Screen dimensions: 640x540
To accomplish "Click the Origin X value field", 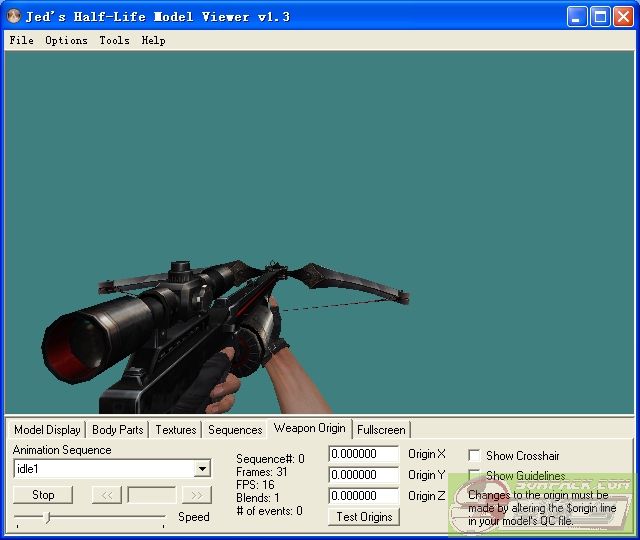I will tap(363, 454).
